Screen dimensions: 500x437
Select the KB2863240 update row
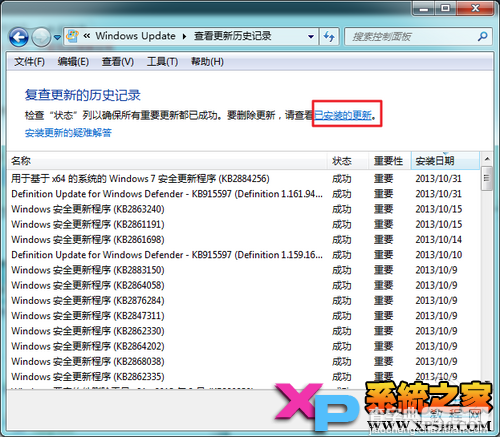pos(243,209)
